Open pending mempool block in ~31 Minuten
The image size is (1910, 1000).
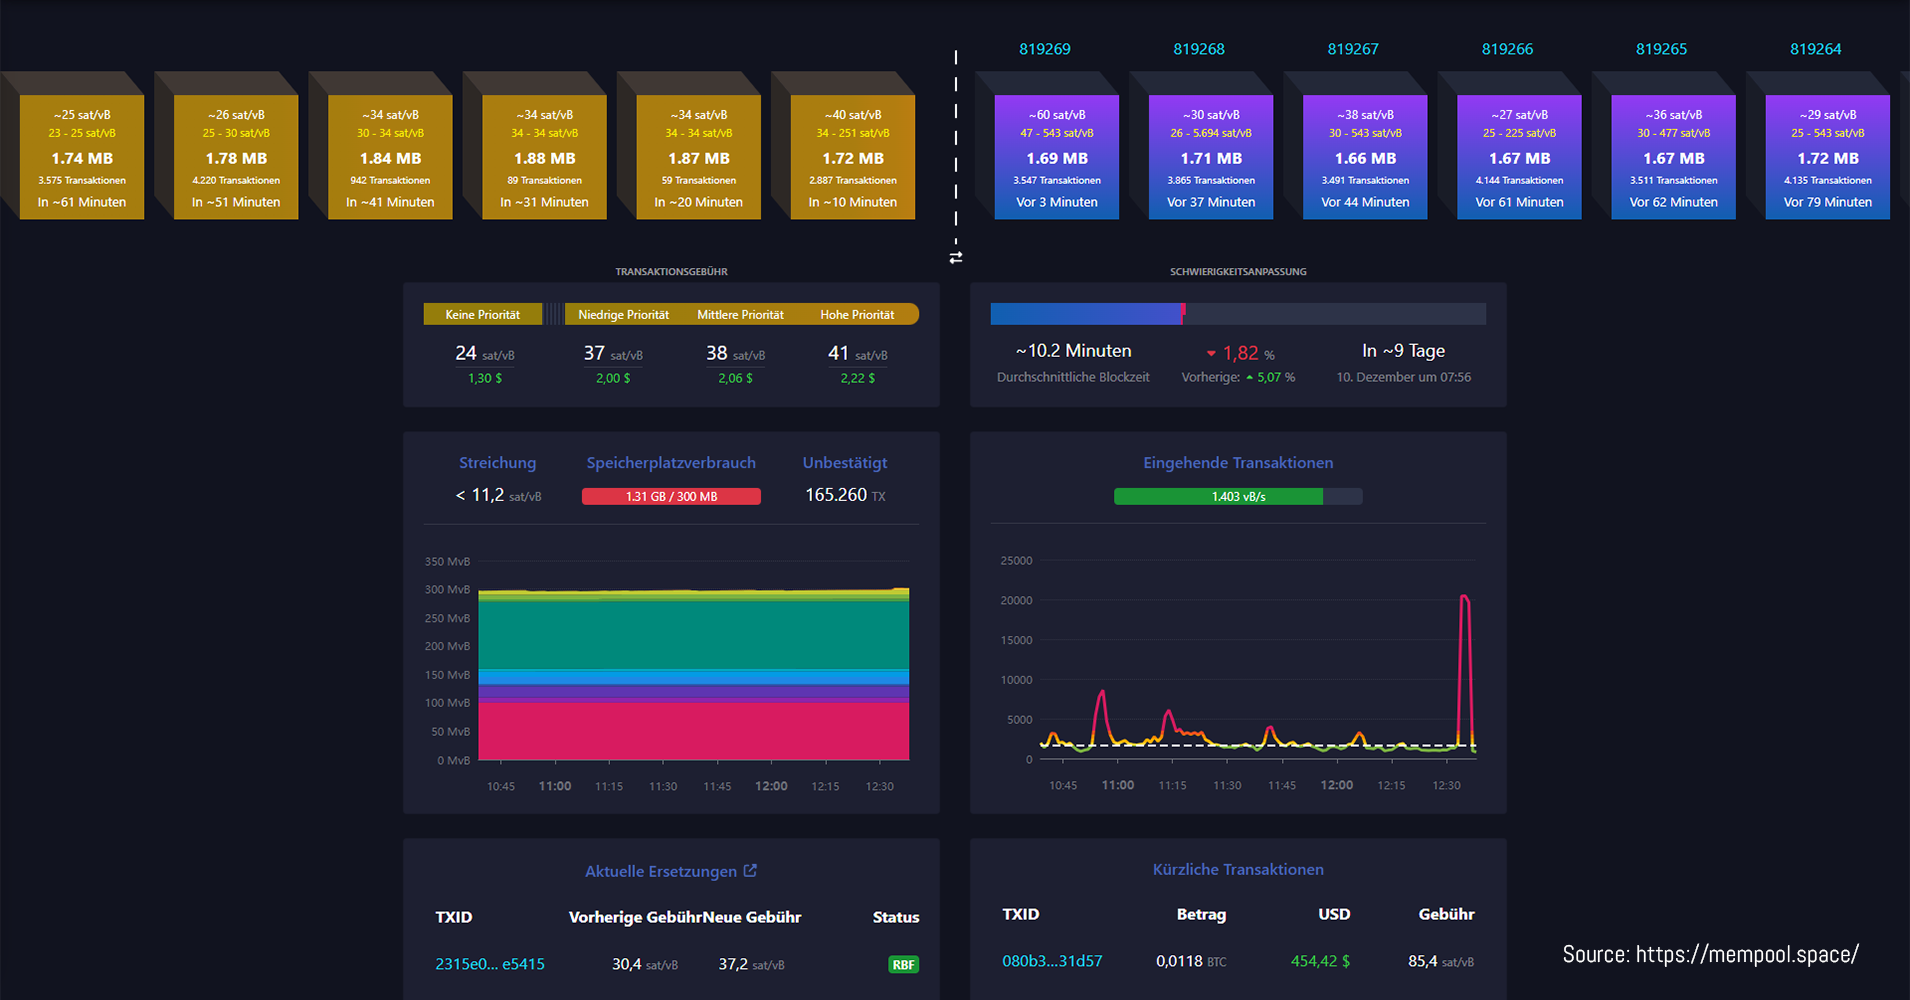545,157
